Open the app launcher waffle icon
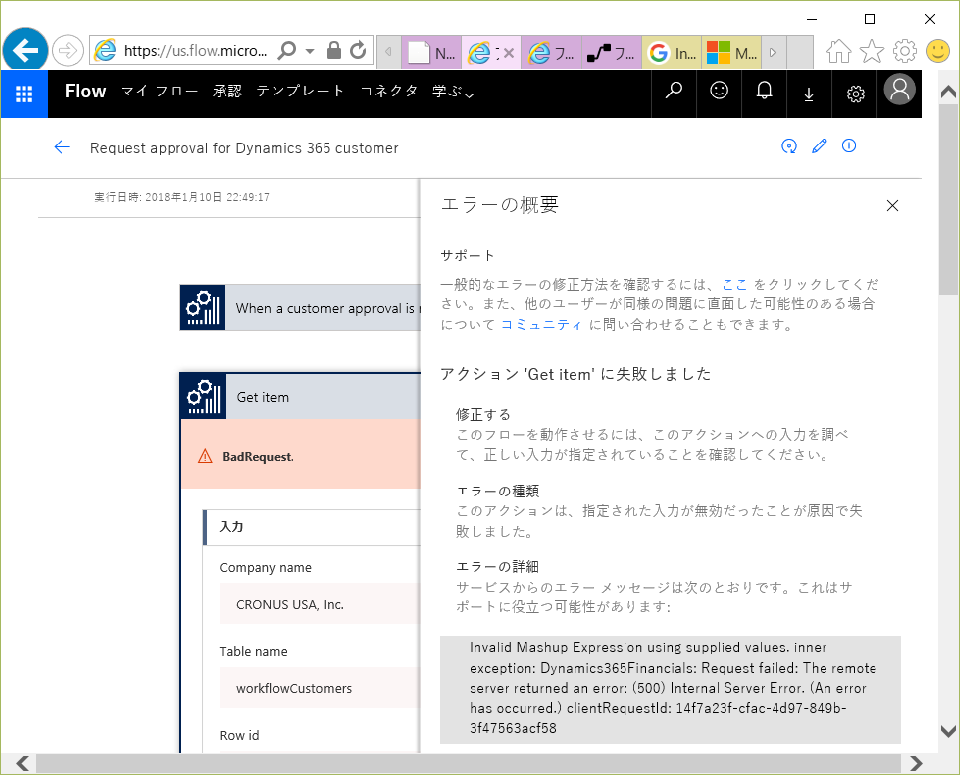The image size is (960, 775). [x=24, y=94]
